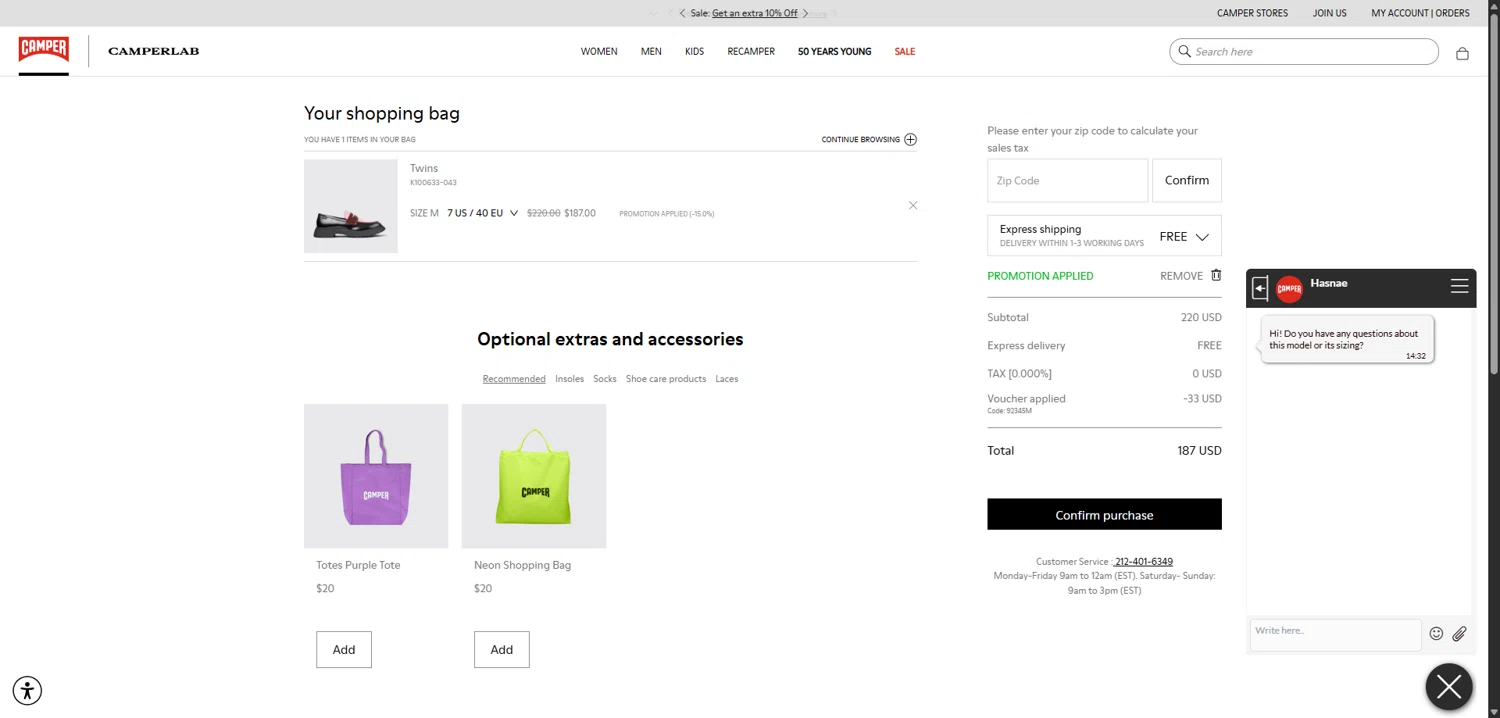Open Totes Purple Tote thumbnail
Viewport: 1500px width, 718px height.
coord(376,476)
